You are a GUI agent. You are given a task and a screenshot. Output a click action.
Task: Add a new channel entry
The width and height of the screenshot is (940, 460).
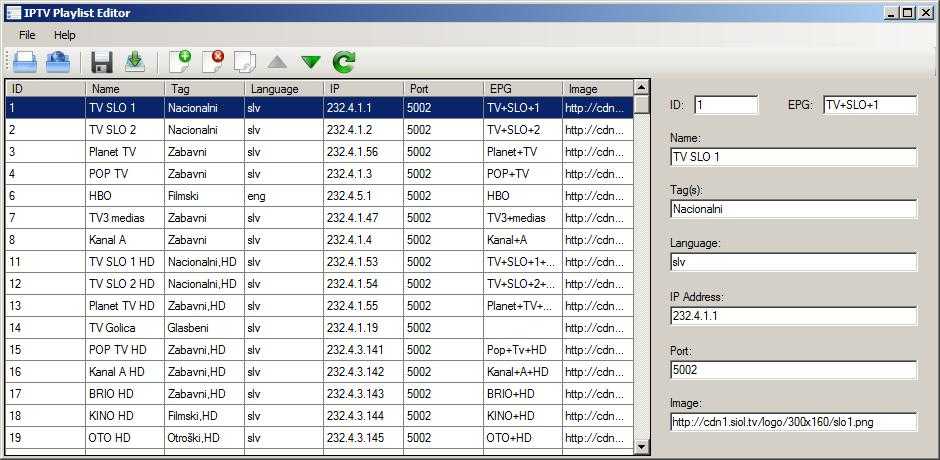180,62
